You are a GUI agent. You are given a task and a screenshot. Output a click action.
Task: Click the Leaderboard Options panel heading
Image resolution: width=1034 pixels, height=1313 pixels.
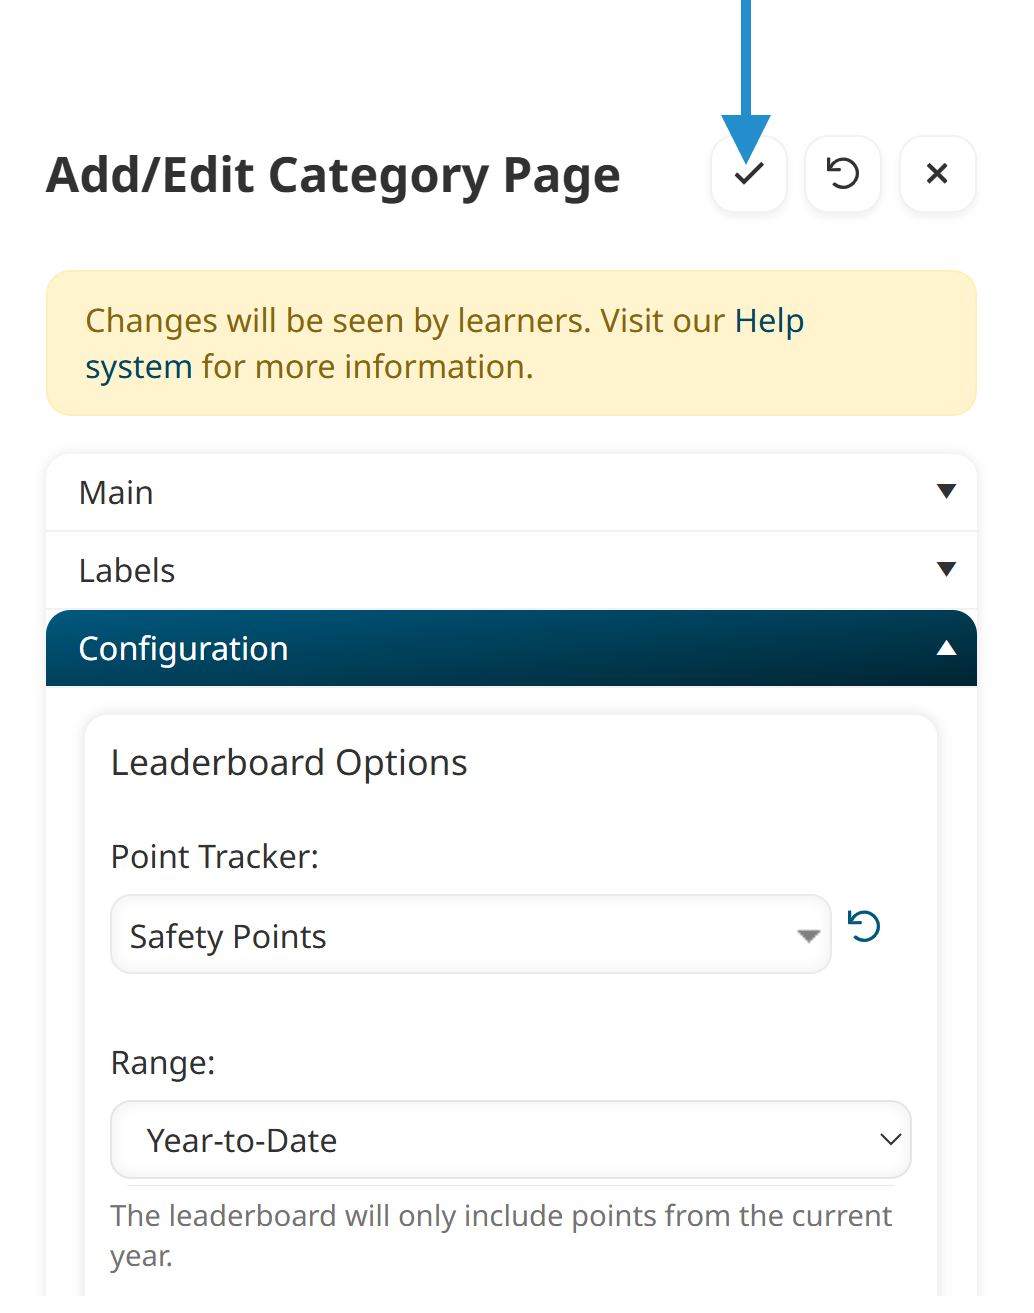[289, 762]
